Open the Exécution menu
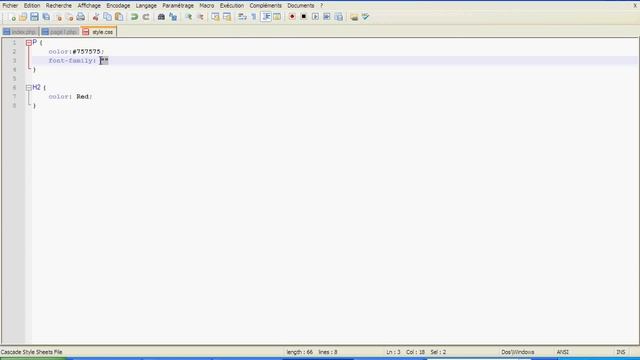This screenshot has width=640, height=360. pyautogui.click(x=231, y=6)
